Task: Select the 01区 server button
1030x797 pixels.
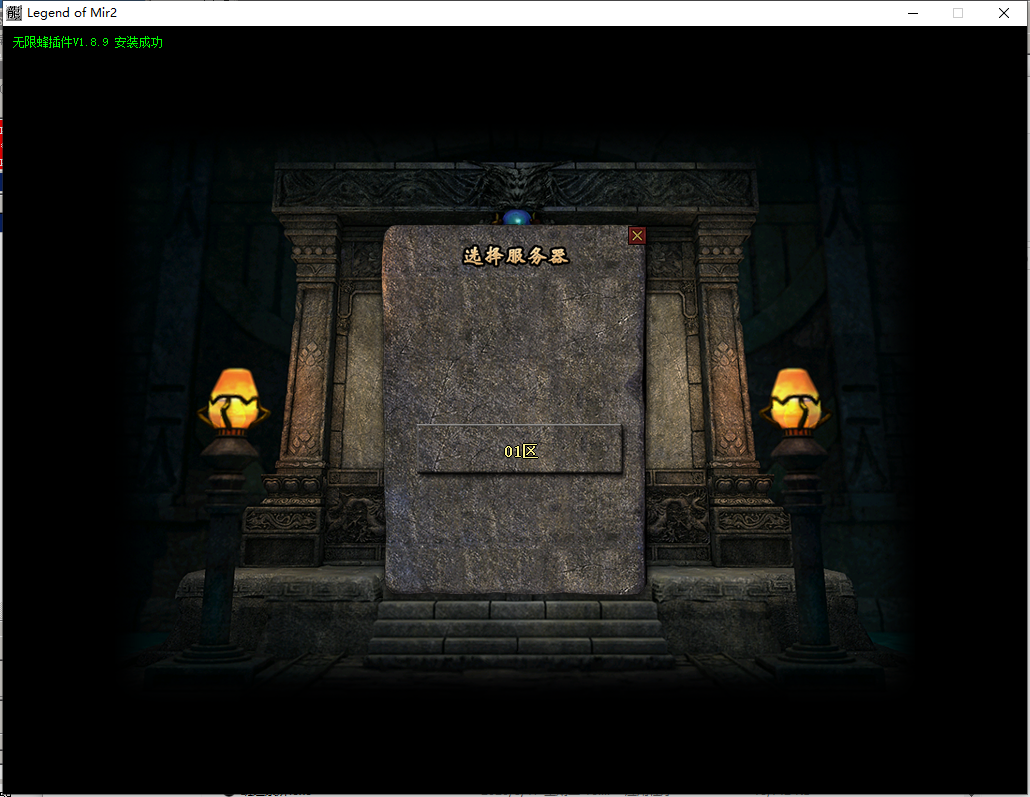Action: click(x=519, y=450)
